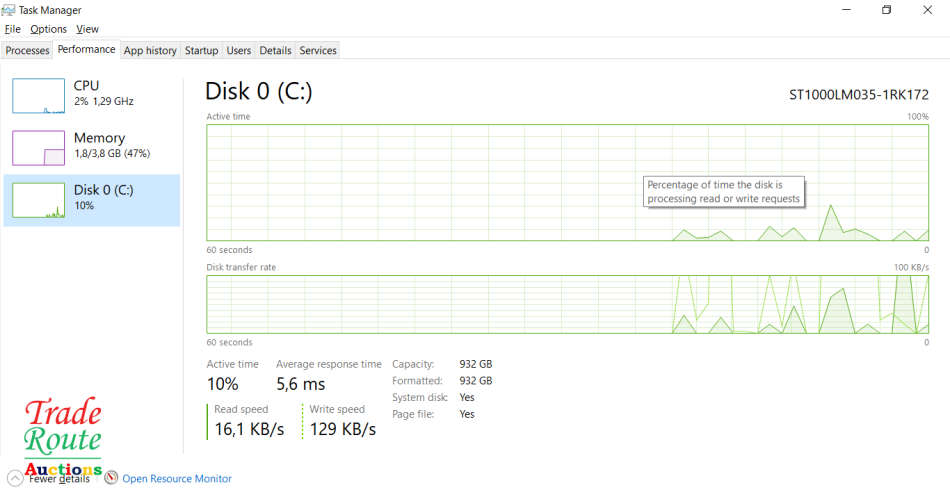
Task: Select the CPU mini graph thumbnail
Action: coord(38,95)
